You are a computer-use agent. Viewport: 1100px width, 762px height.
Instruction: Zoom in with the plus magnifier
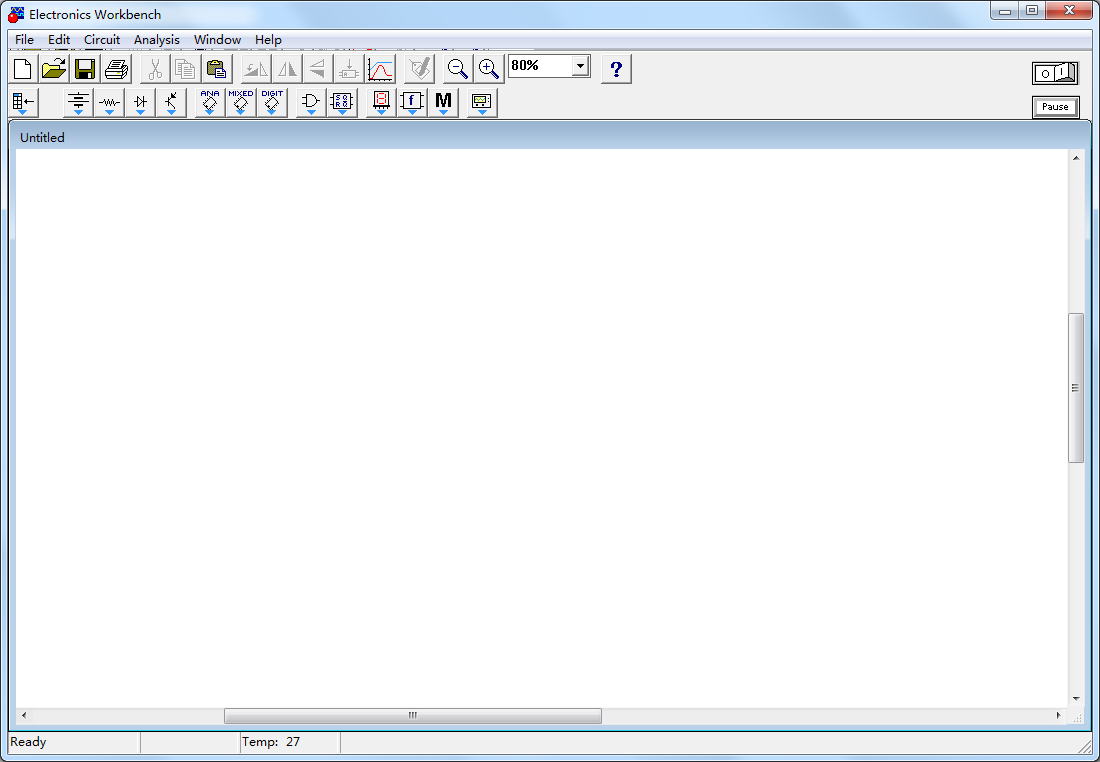(488, 69)
